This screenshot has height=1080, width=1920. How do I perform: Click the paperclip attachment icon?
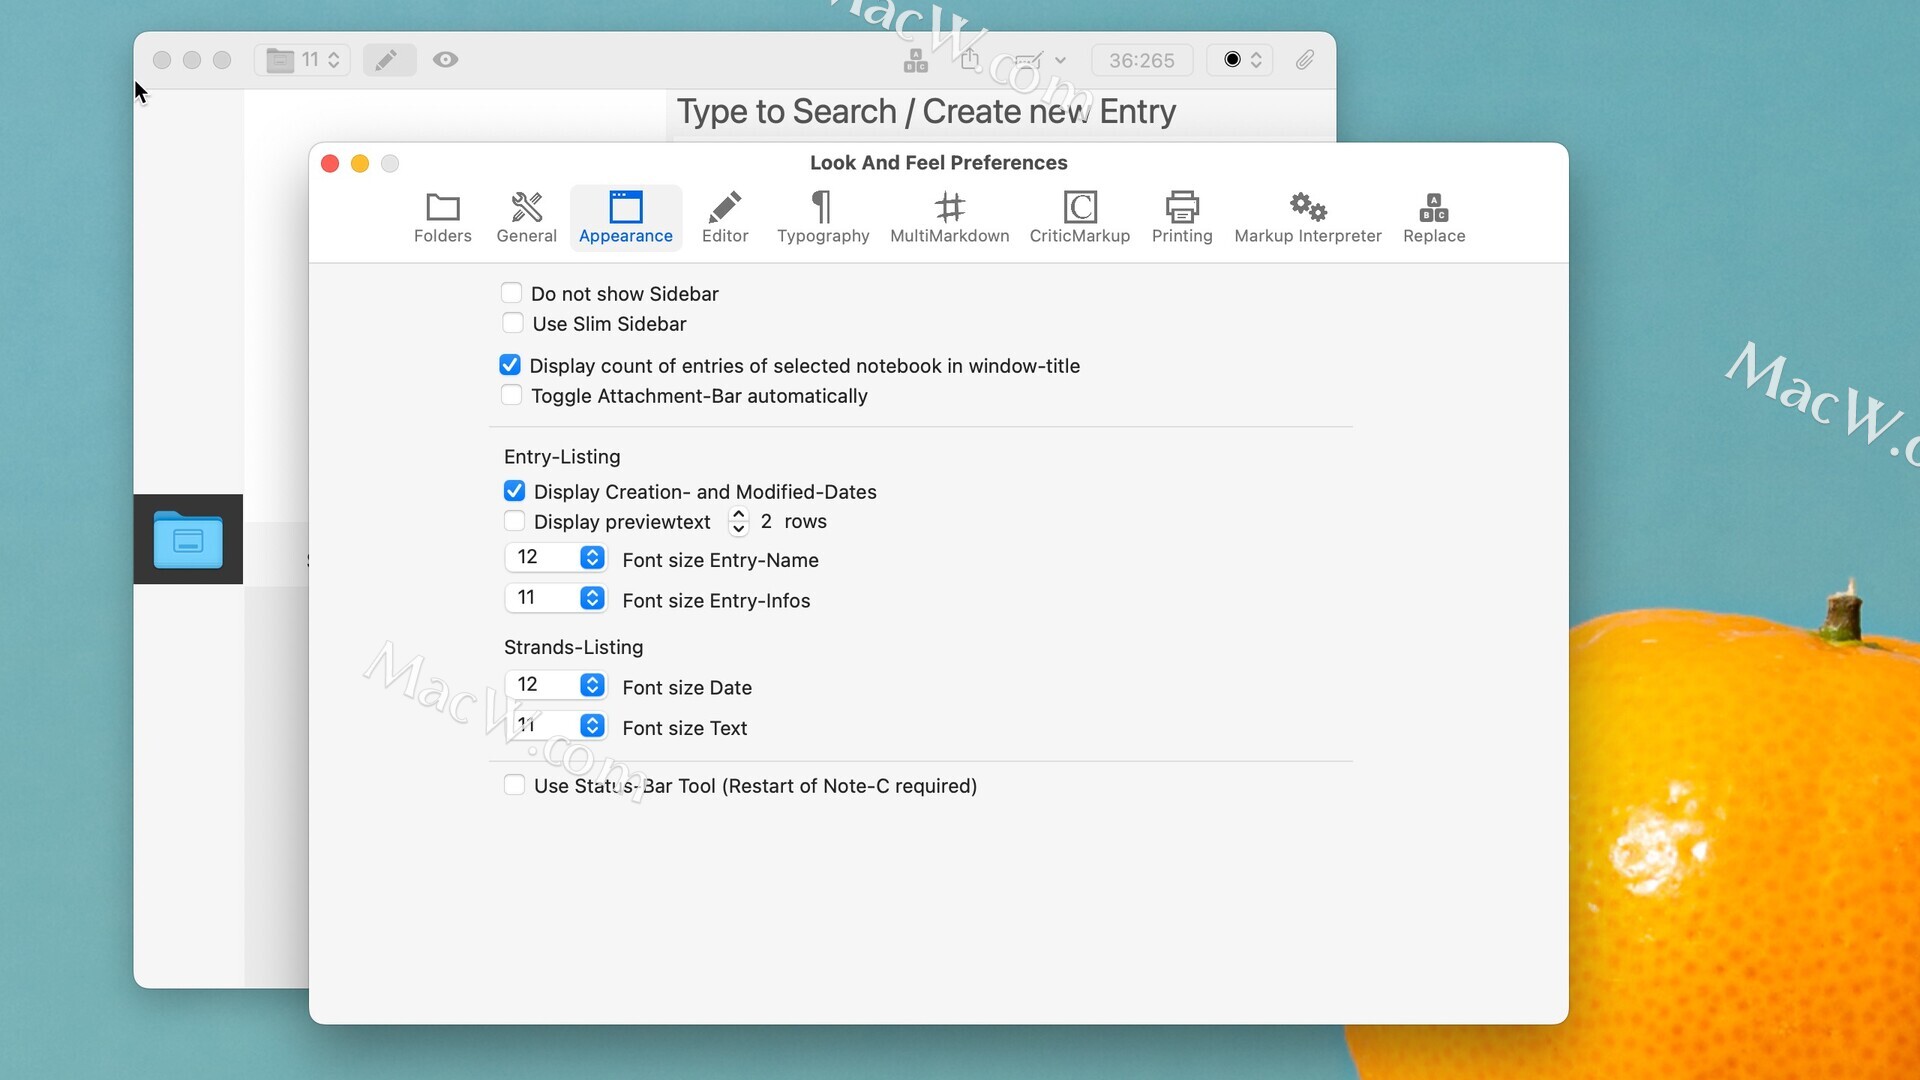pos(1304,60)
